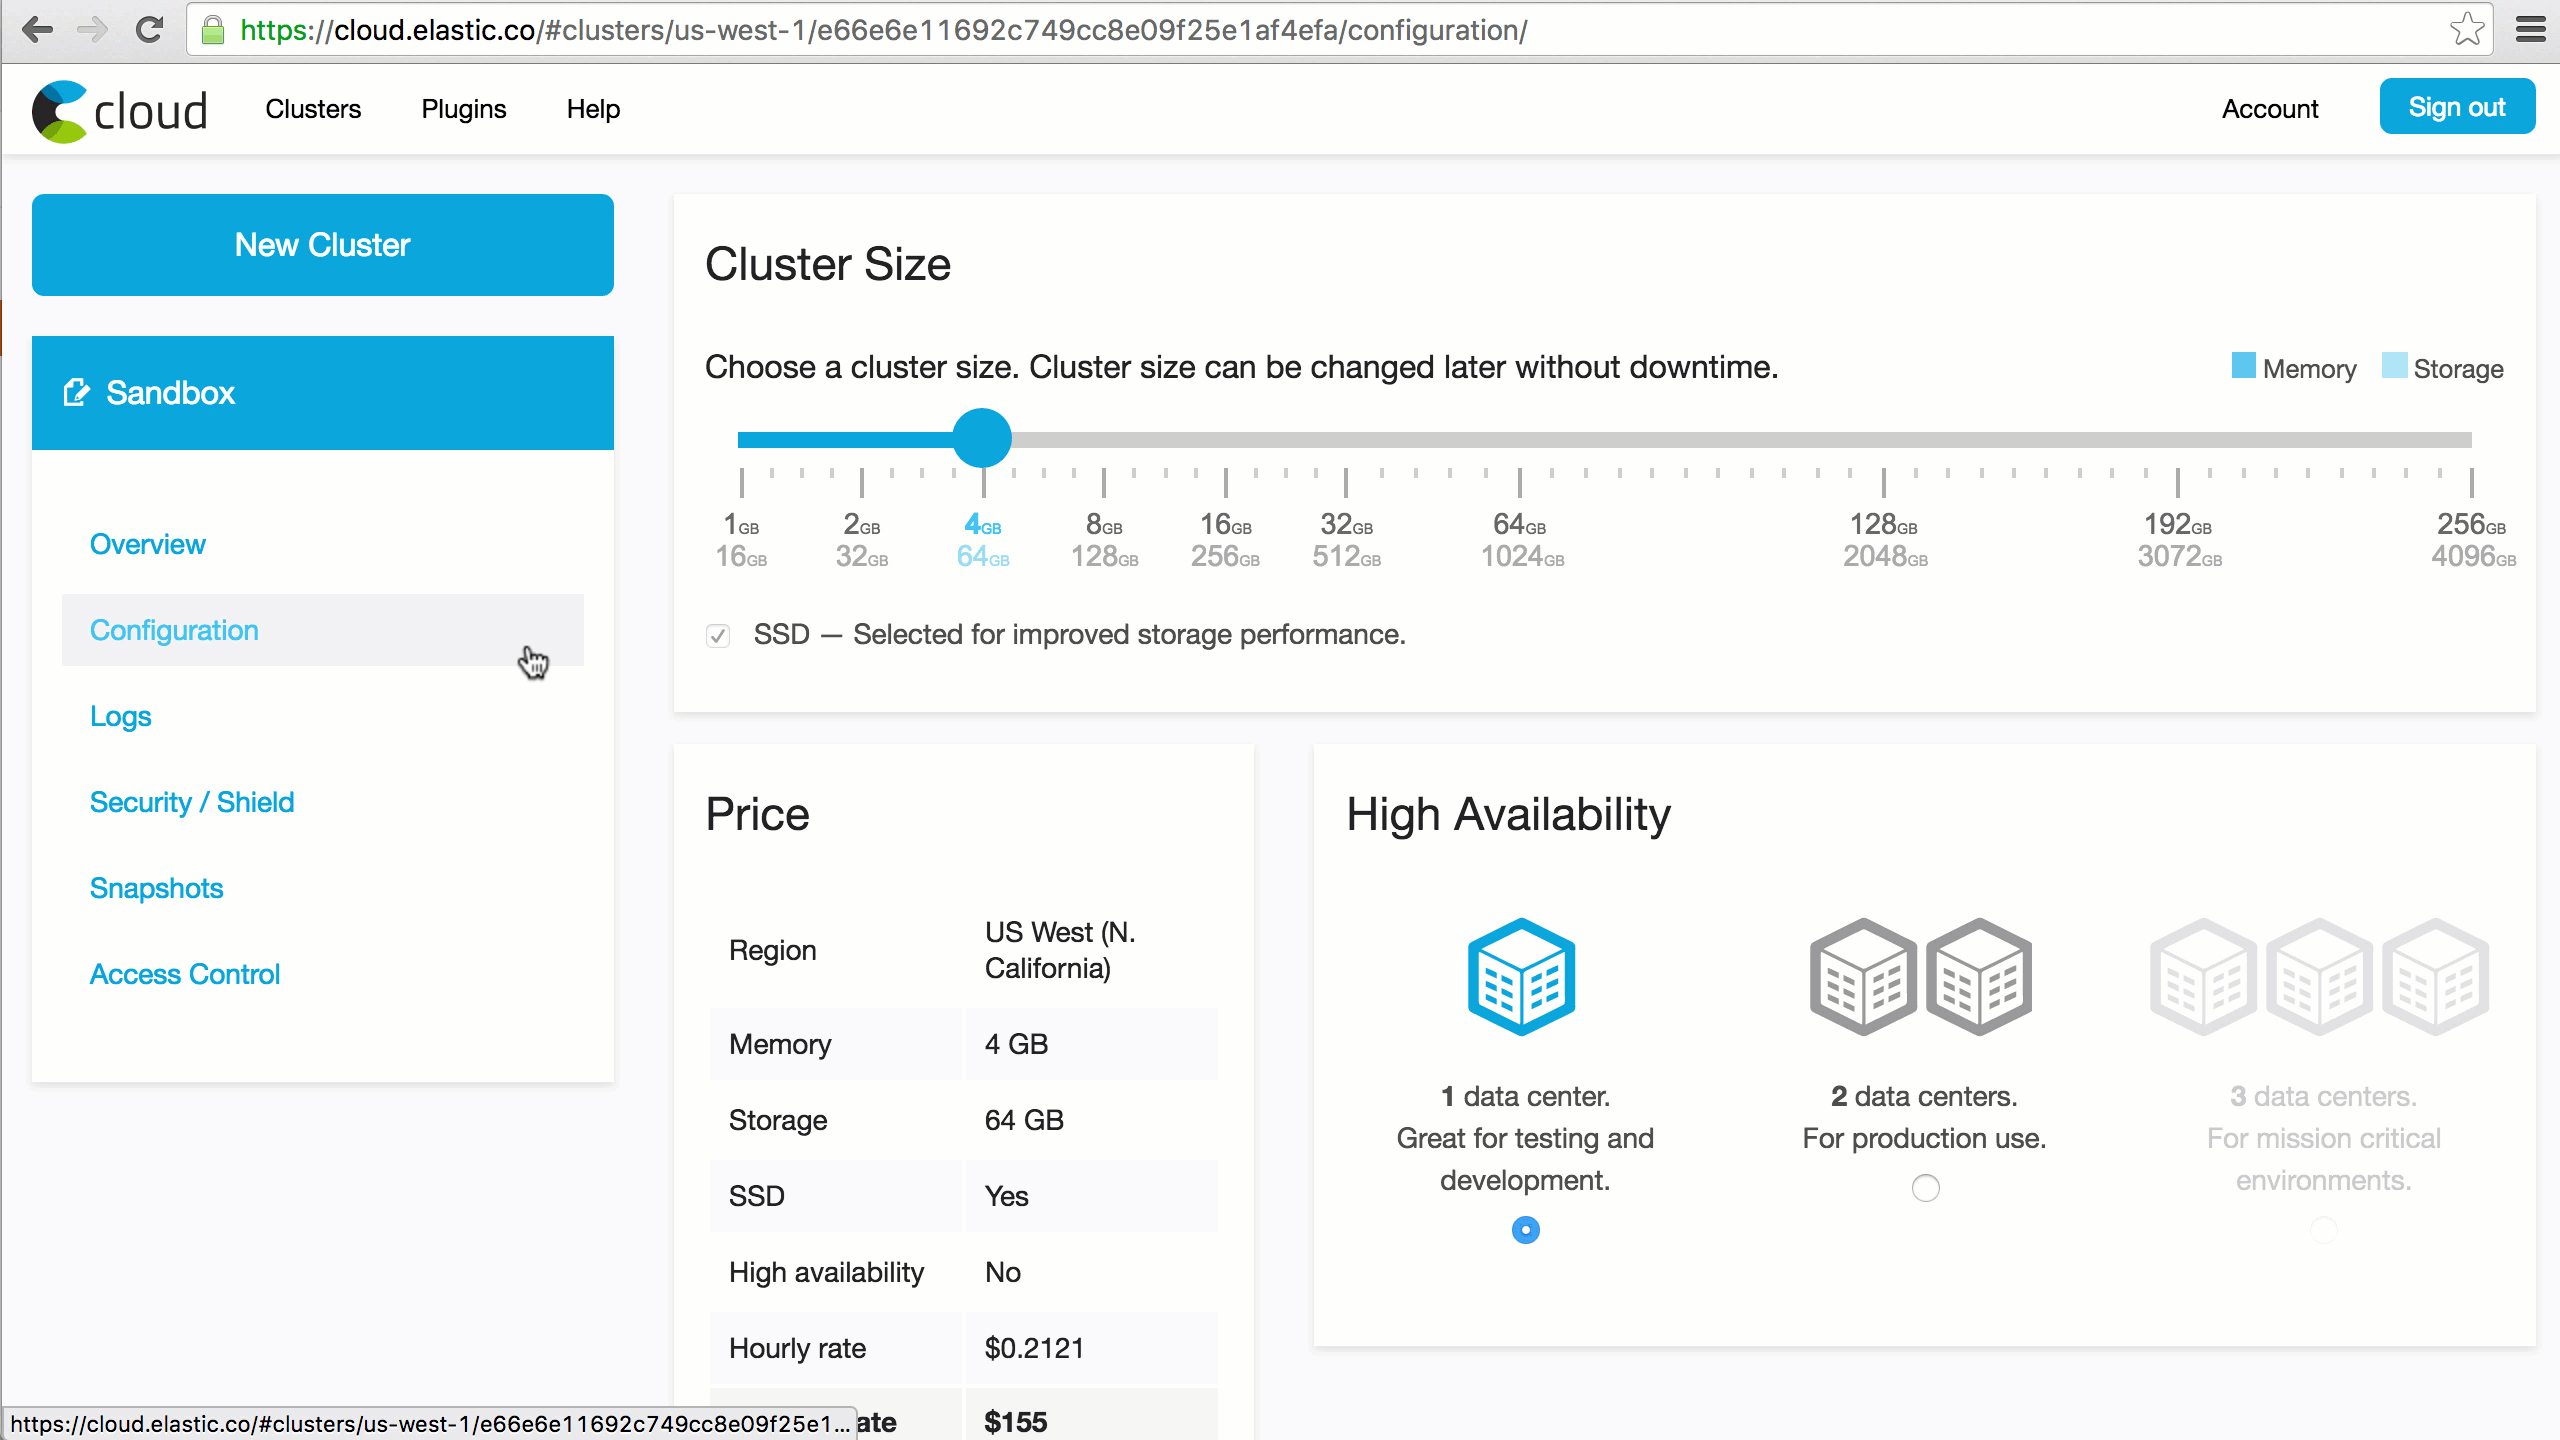
Task: Select the 2 data centers availability icon
Action: point(1922,976)
